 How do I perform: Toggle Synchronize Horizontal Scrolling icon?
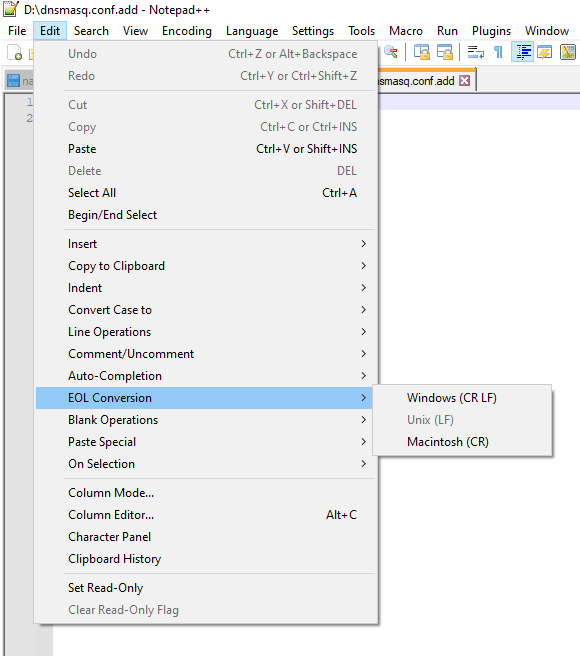click(x=444, y=52)
